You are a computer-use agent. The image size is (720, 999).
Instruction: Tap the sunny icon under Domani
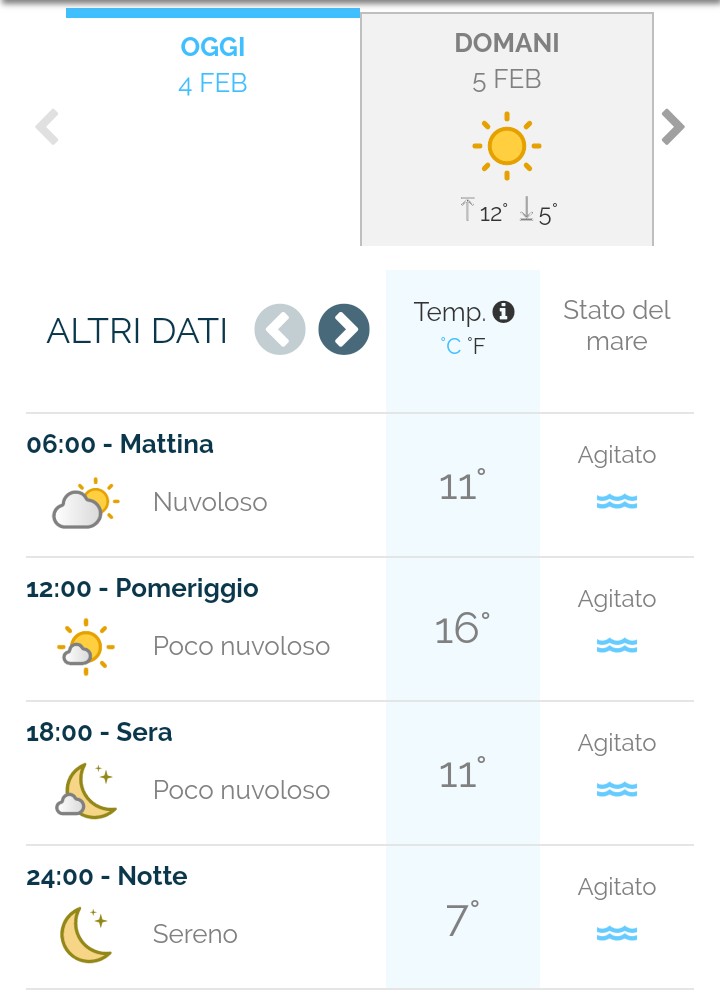tap(507, 146)
